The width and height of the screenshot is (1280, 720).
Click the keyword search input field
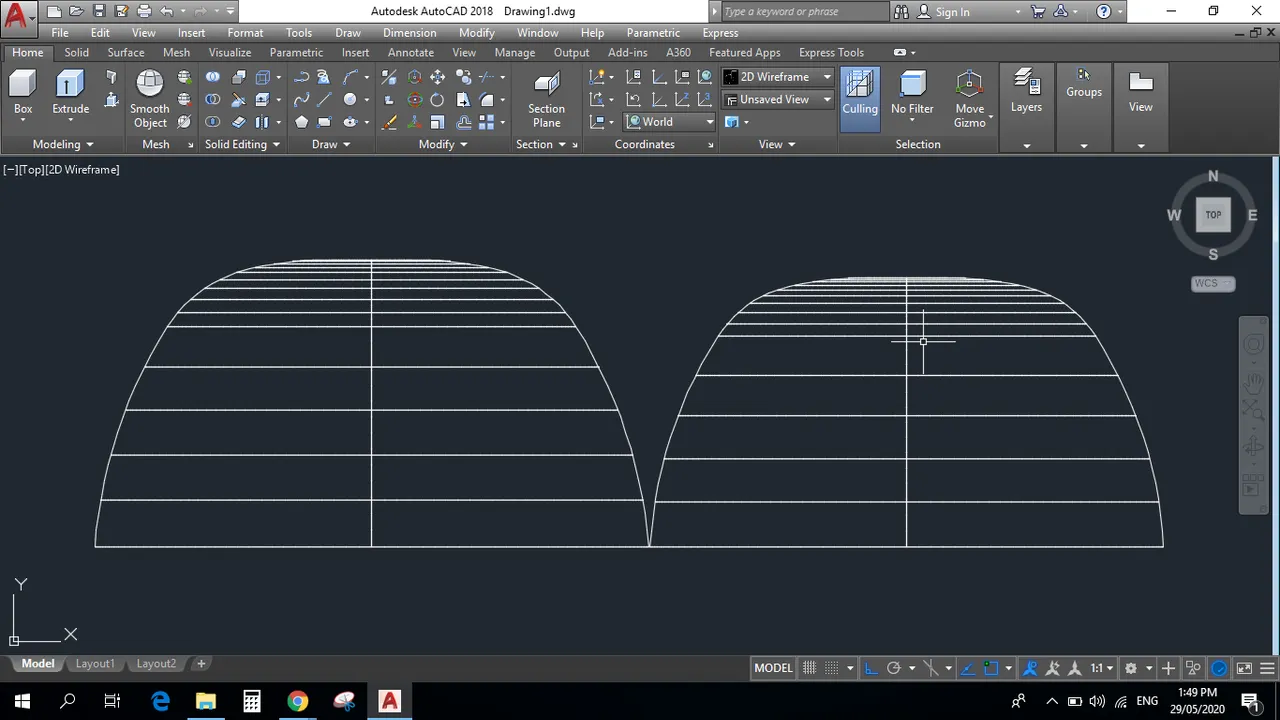point(804,12)
